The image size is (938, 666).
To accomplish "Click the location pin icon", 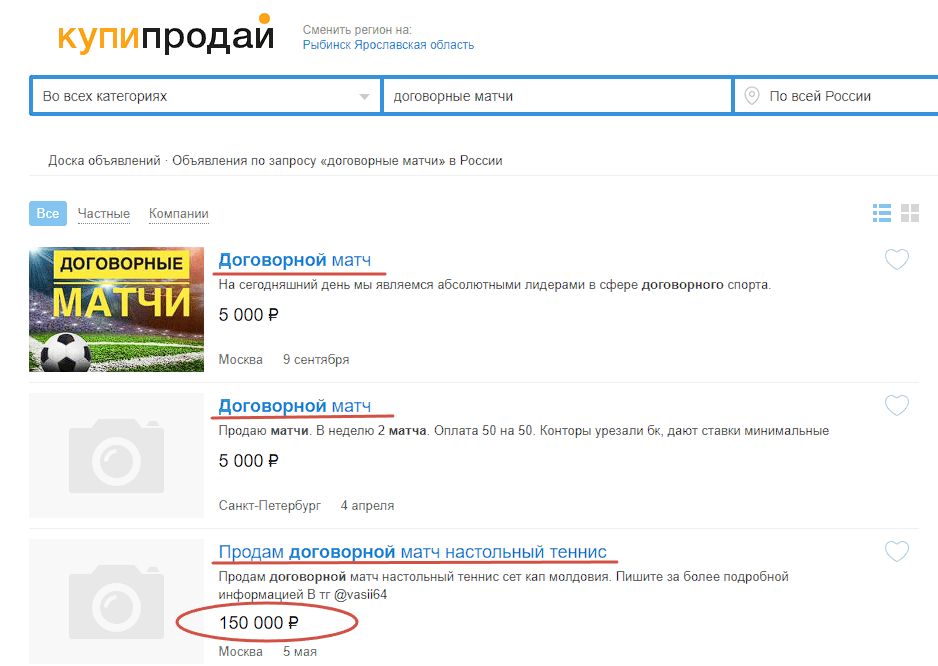I will (751, 96).
